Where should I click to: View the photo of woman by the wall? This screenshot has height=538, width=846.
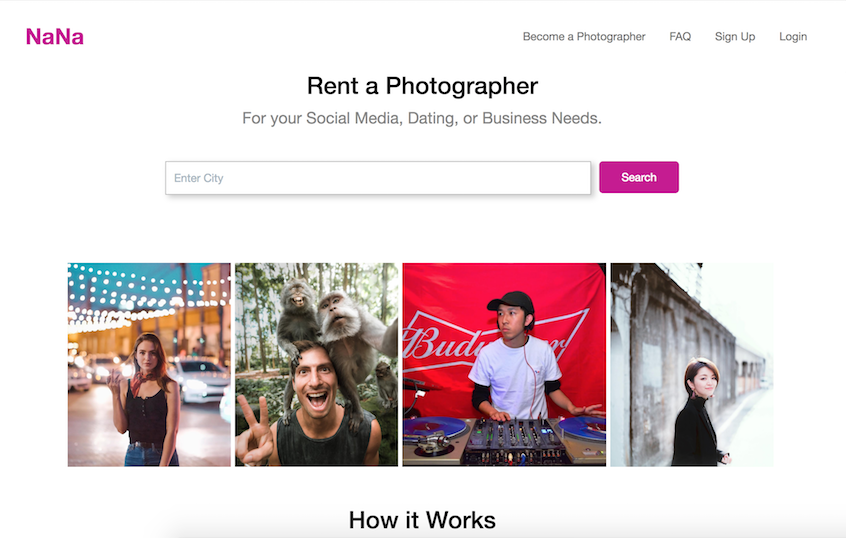(691, 364)
